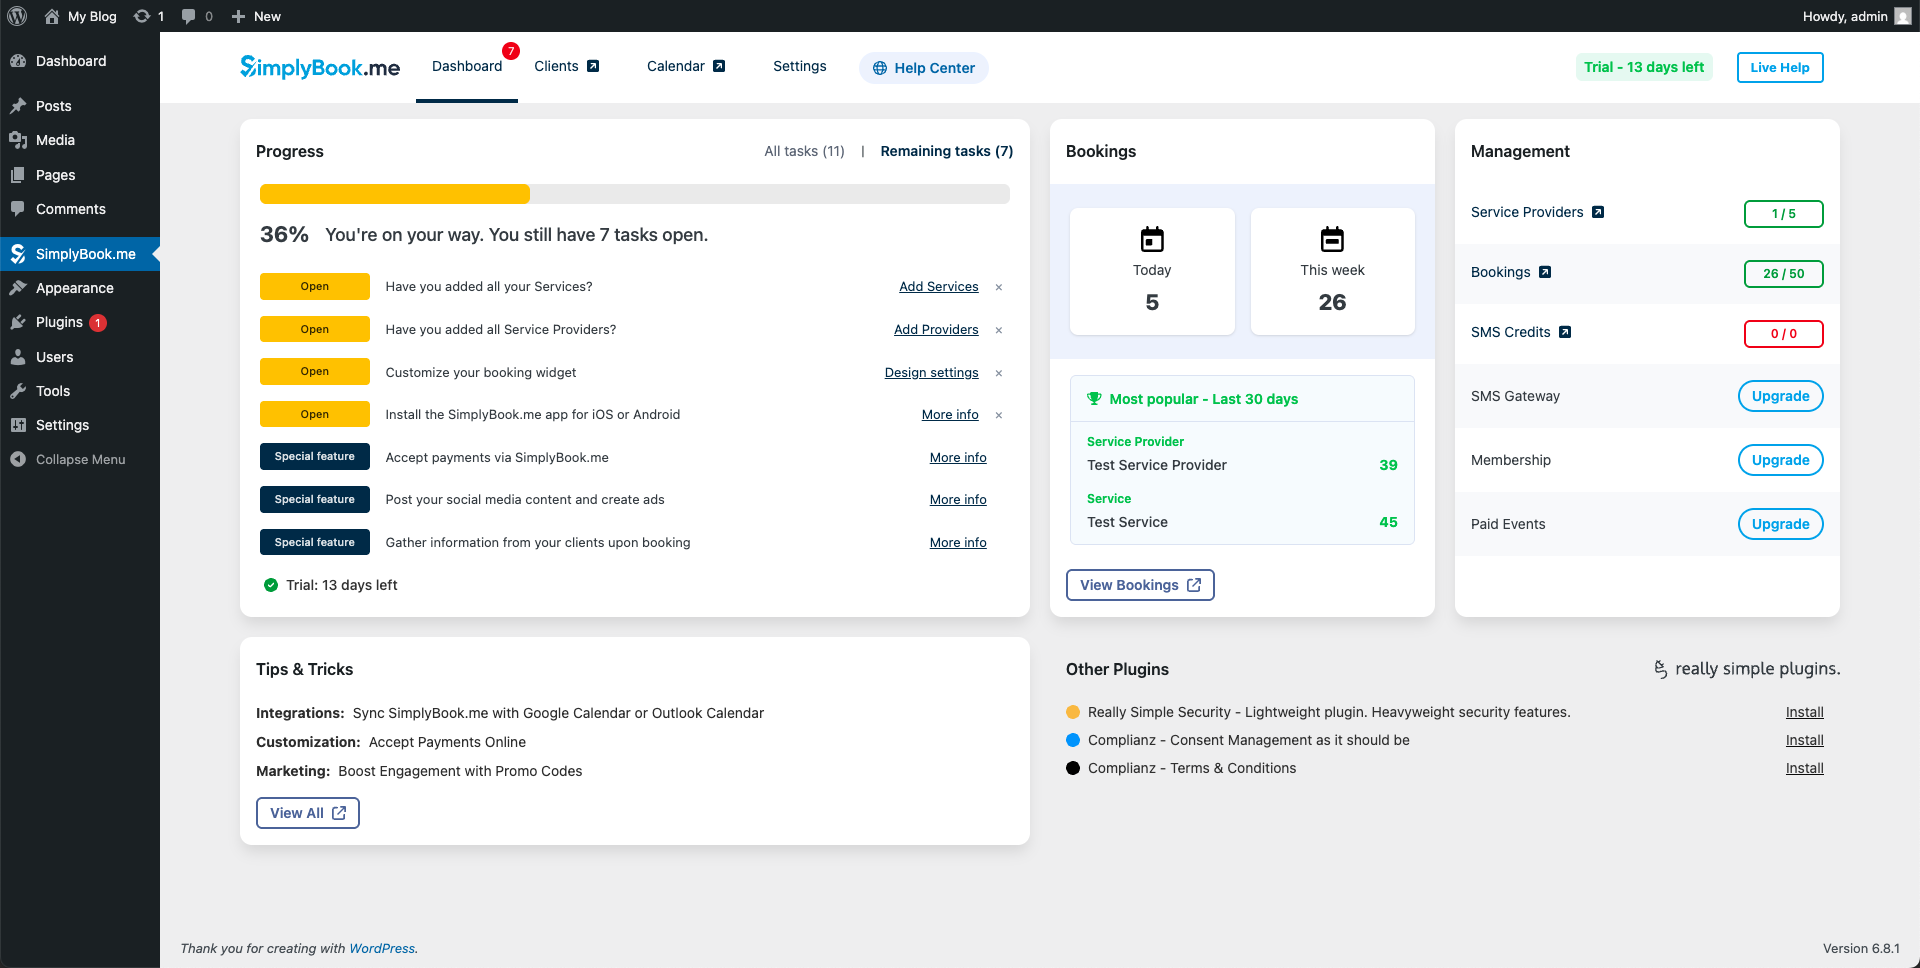Viewport: 1920px width, 968px height.
Task: Click the Most popular trophy icon
Action: tap(1094, 398)
